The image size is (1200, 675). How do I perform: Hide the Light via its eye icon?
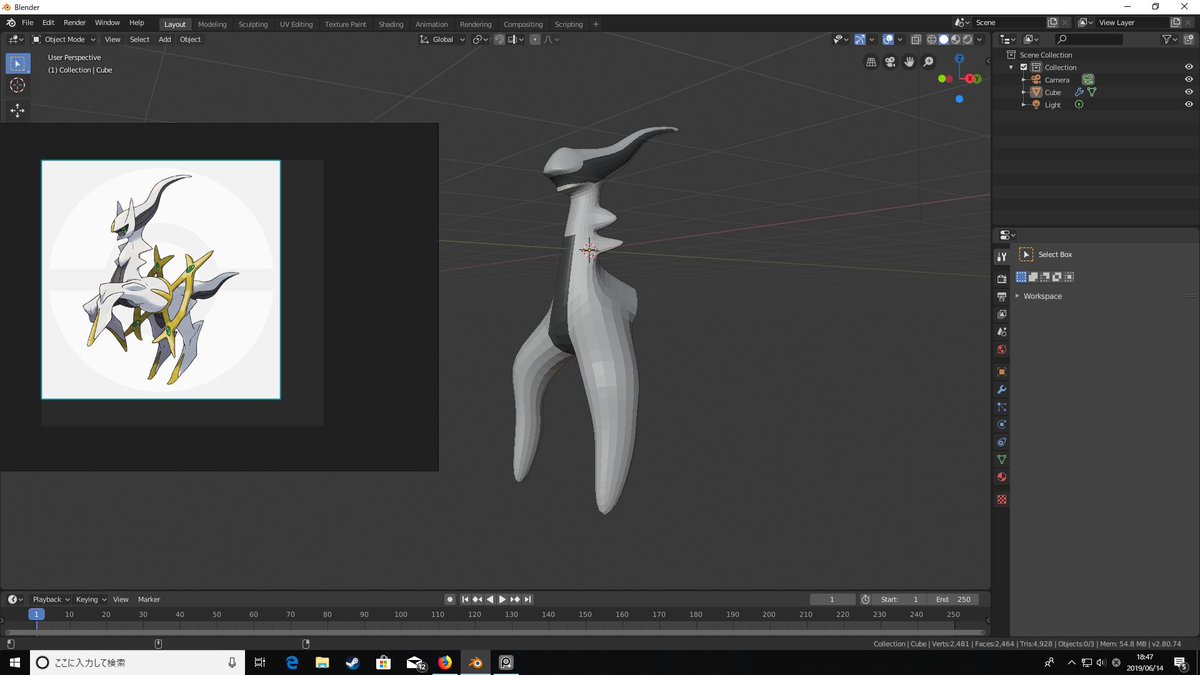point(1189,105)
